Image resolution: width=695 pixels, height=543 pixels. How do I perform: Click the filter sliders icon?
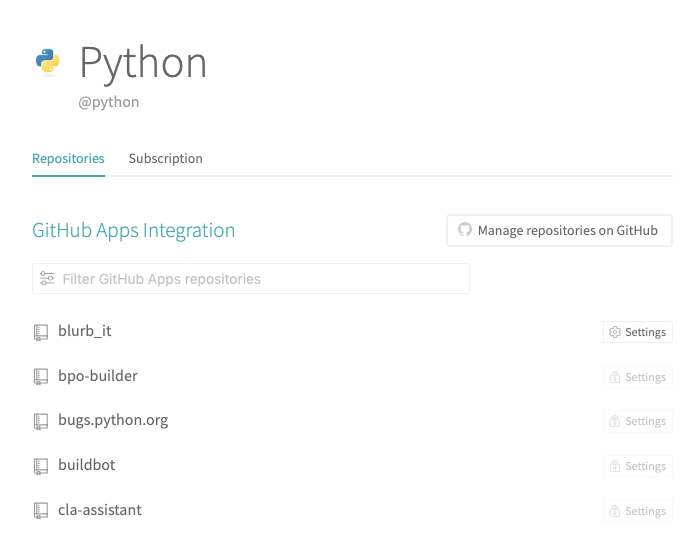pyautogui.click(x=47, y=279)
